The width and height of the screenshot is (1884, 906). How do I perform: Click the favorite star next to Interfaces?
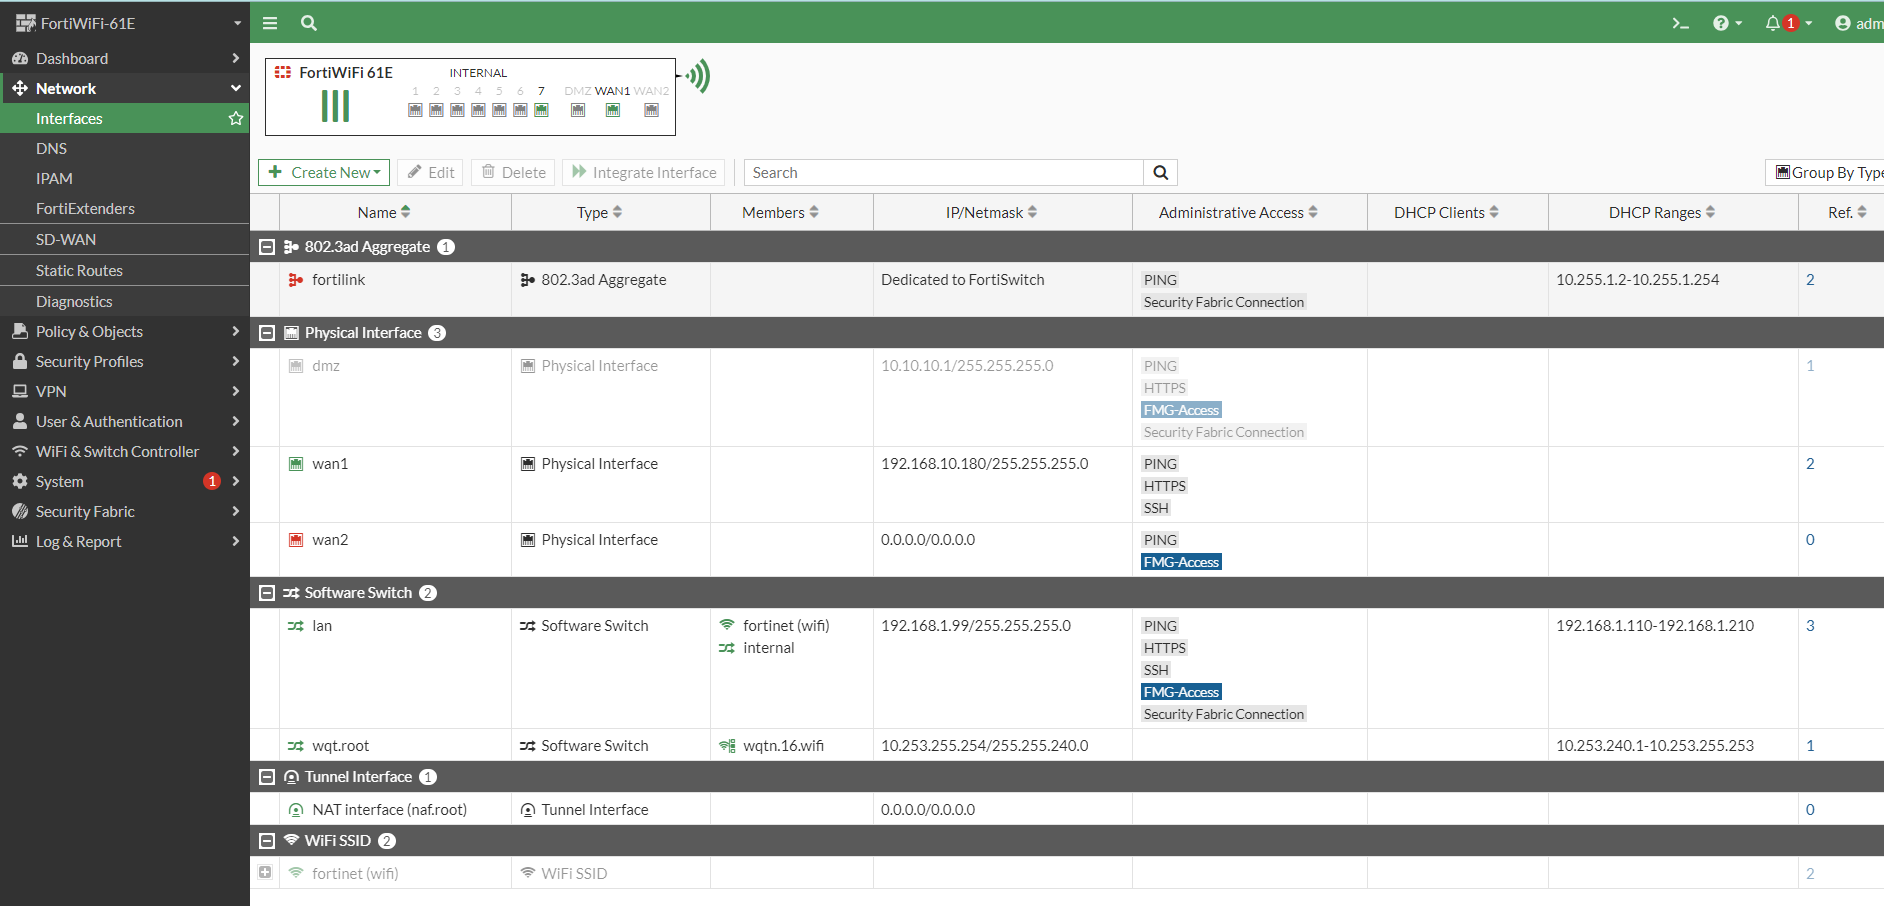click(236, 118)
